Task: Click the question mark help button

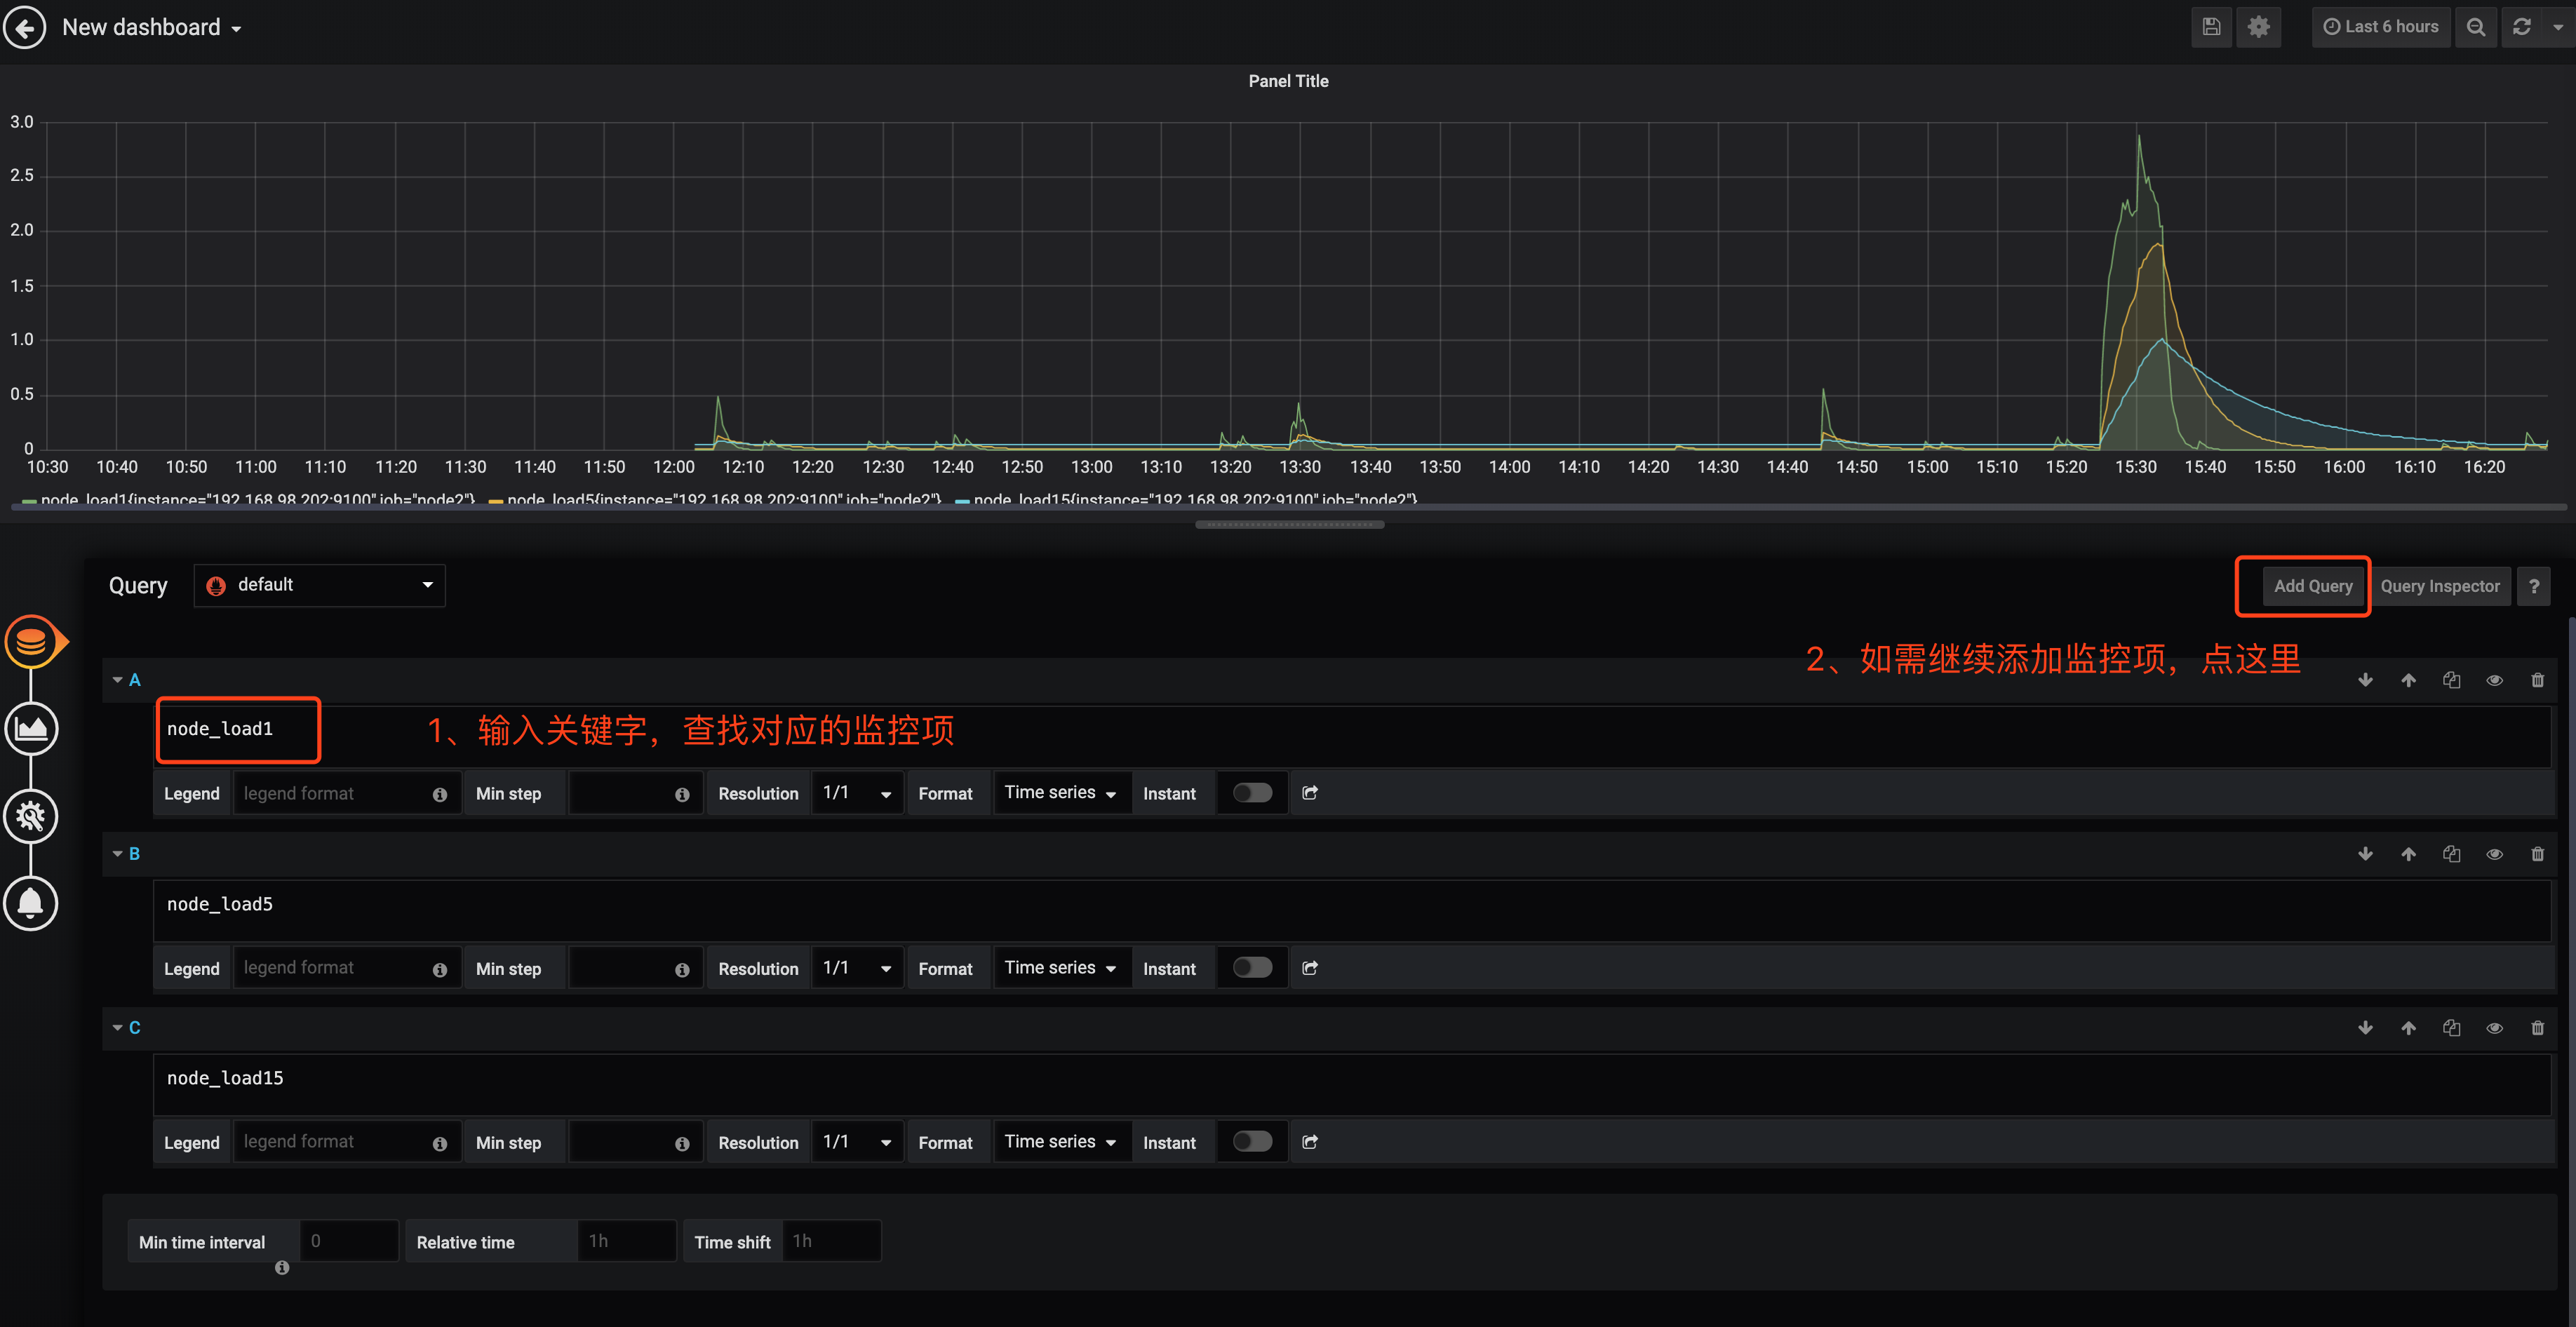Action: [2533, 586]
